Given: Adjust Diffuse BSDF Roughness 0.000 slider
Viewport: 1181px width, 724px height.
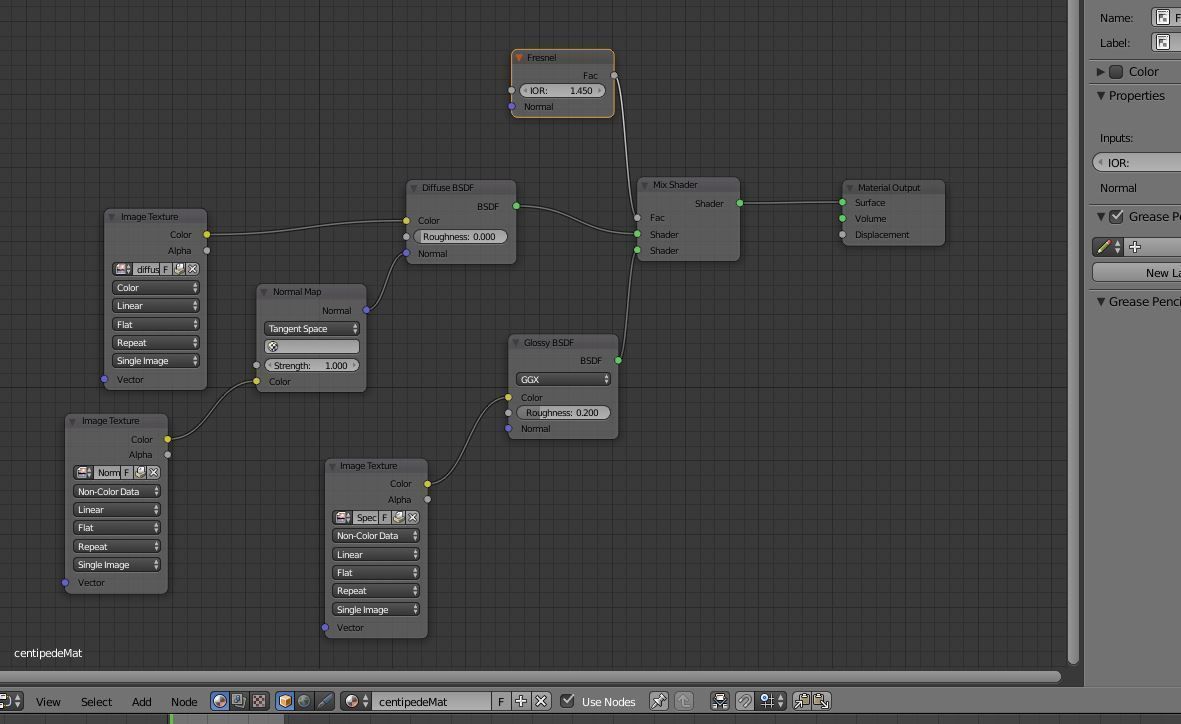Looking at the screenshot, I should (460, 237).
